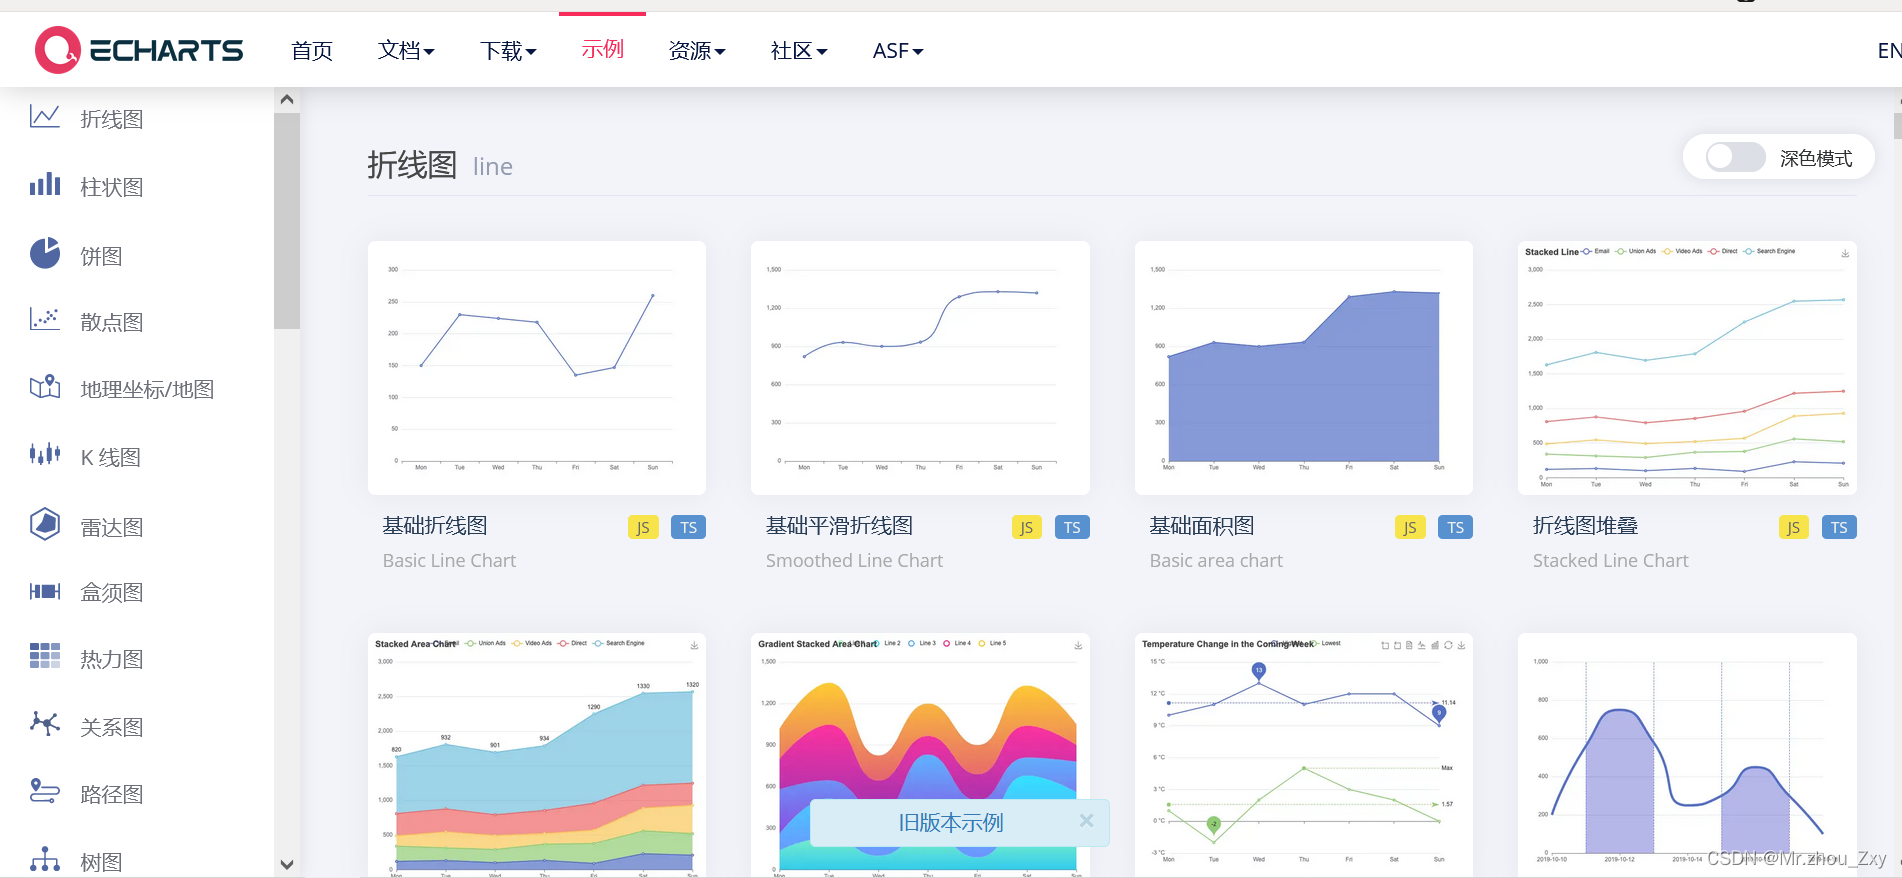Click Stacked Line Chart subtitle text
1902x878 pixels.
[1610, 561]
